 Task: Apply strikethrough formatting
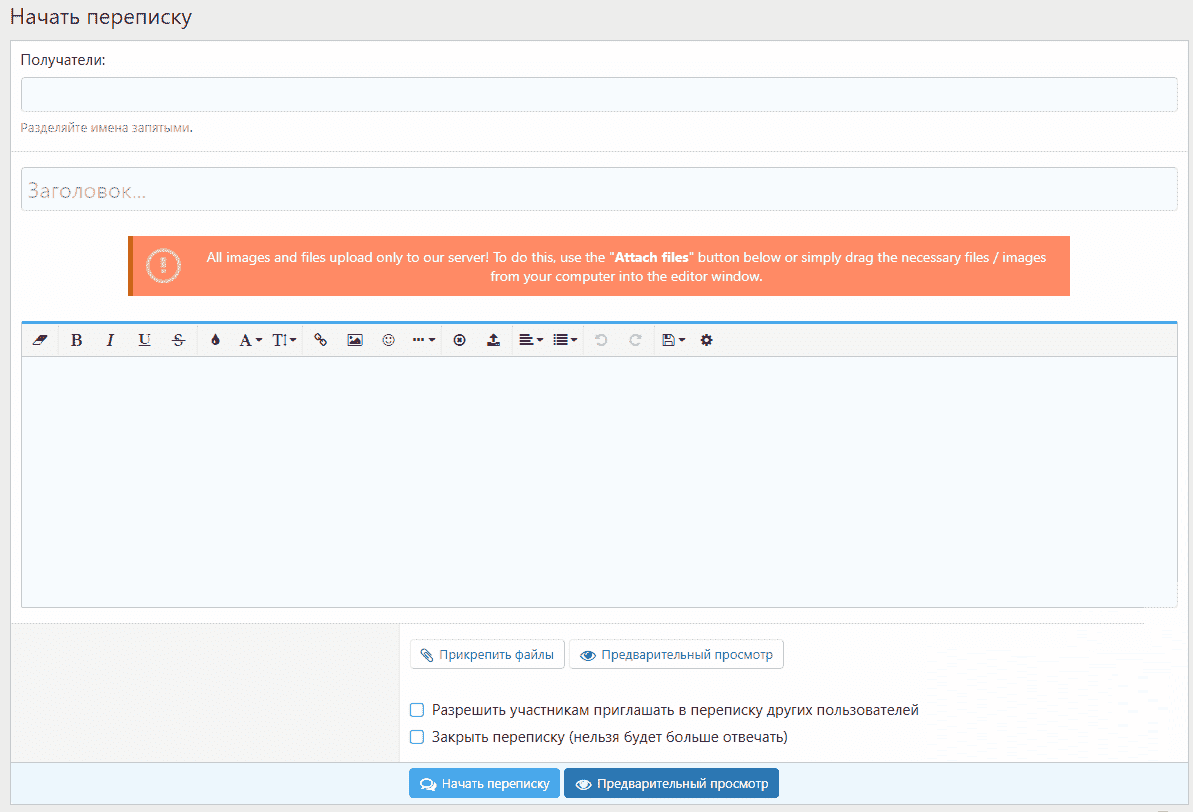(x=178, y=340)
